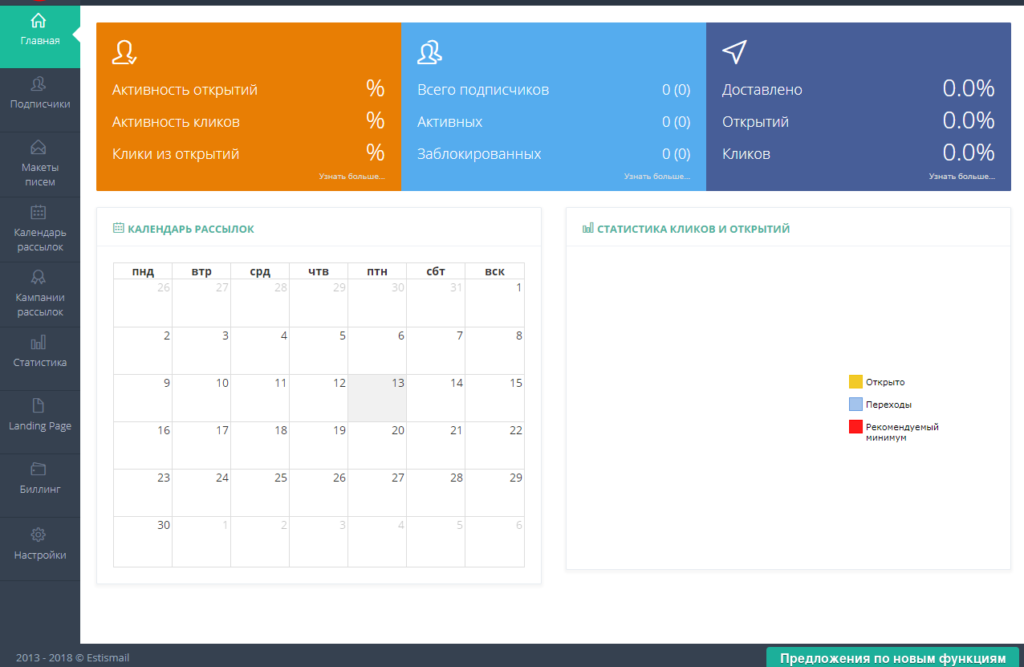Select highlighted day 13 in the calendar

[x=377, y=398]
